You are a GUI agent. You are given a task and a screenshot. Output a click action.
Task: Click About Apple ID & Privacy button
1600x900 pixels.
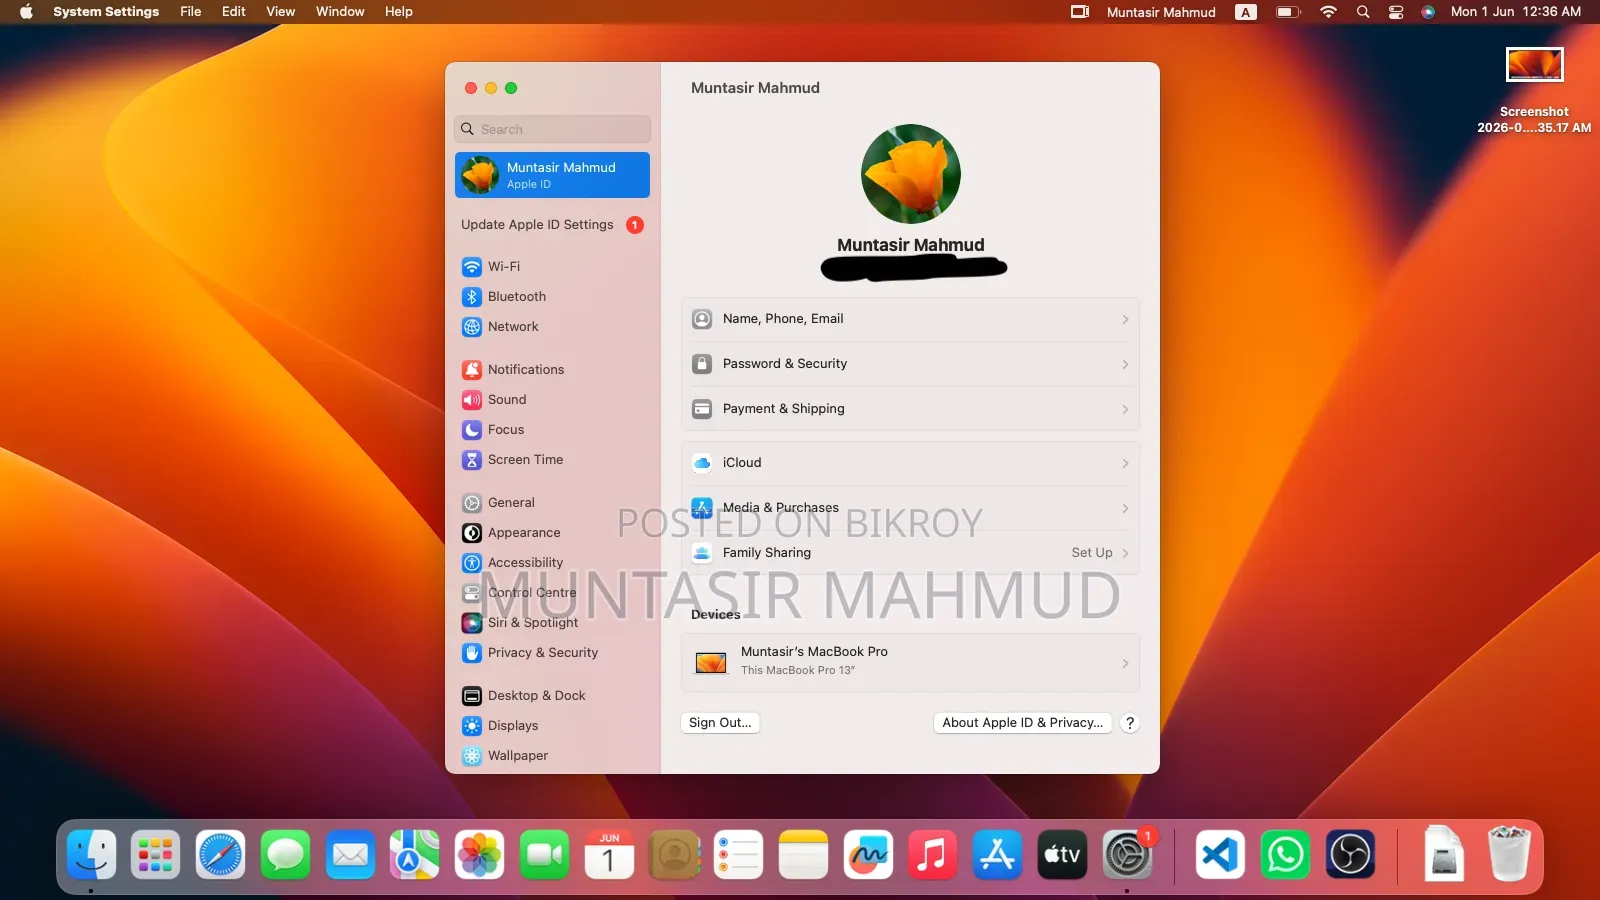coord(1023,723)
